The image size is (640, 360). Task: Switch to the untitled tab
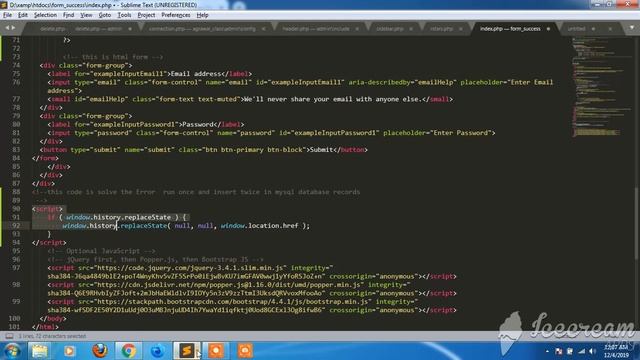coord(576,29)
